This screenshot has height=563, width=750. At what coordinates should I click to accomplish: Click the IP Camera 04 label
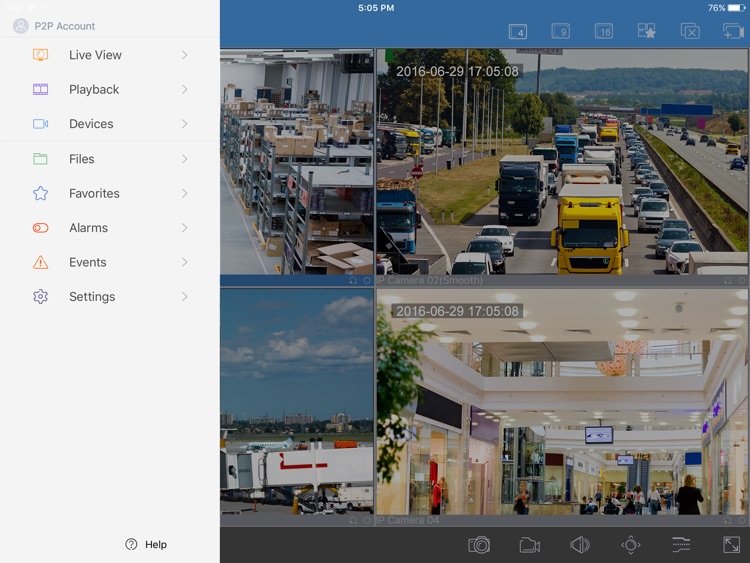pyautogui.click(x=408, y=520)
